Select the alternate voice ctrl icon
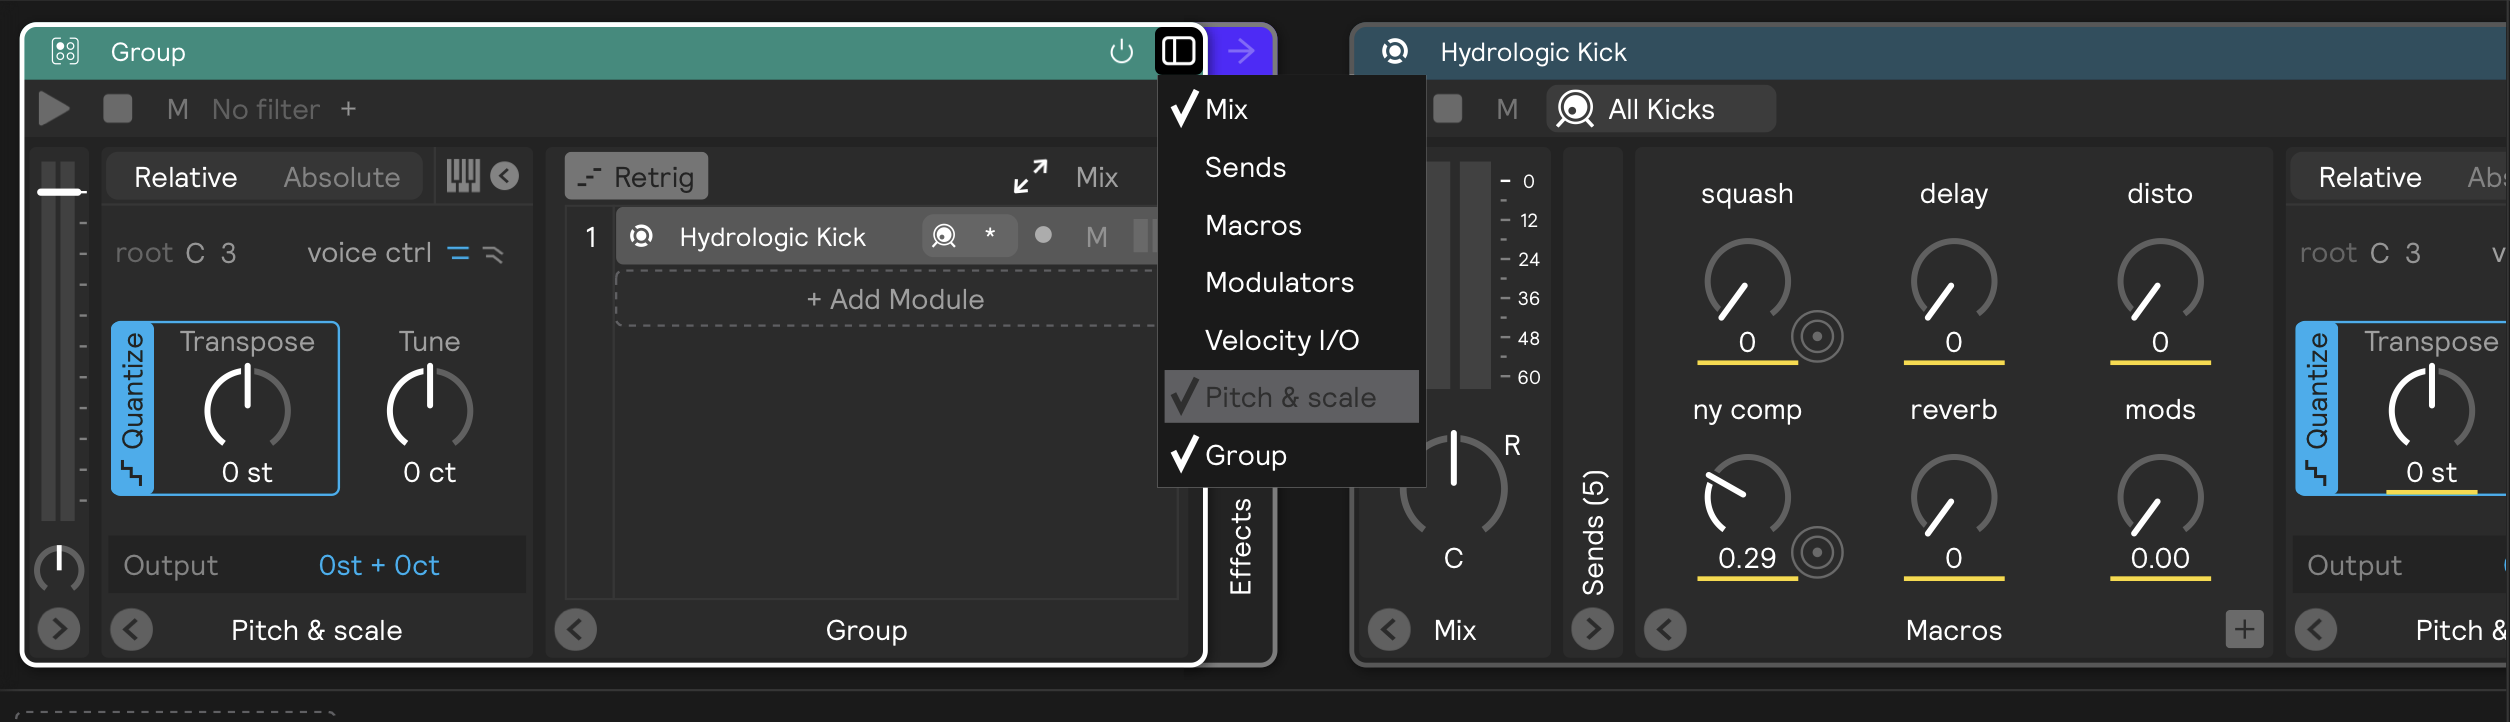Viewport: 2510px width, 722px height. [x=493, y=254]
